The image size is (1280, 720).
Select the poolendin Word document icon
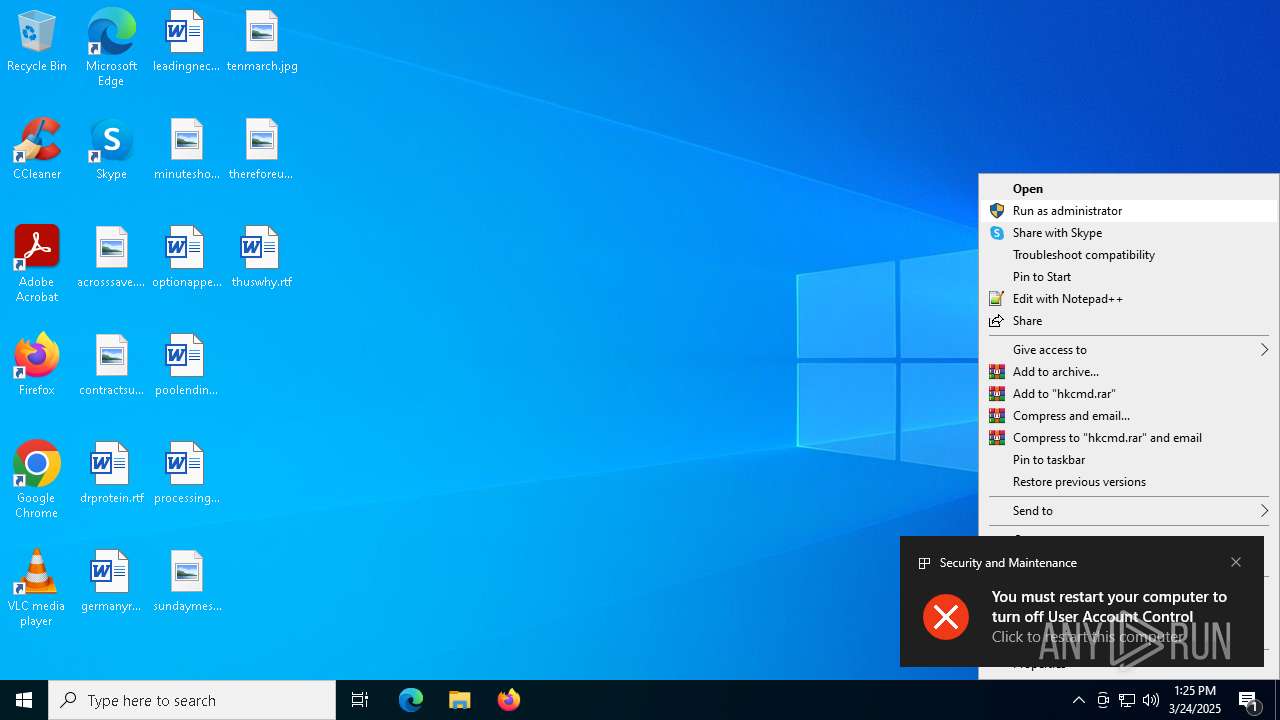point(186,366)
